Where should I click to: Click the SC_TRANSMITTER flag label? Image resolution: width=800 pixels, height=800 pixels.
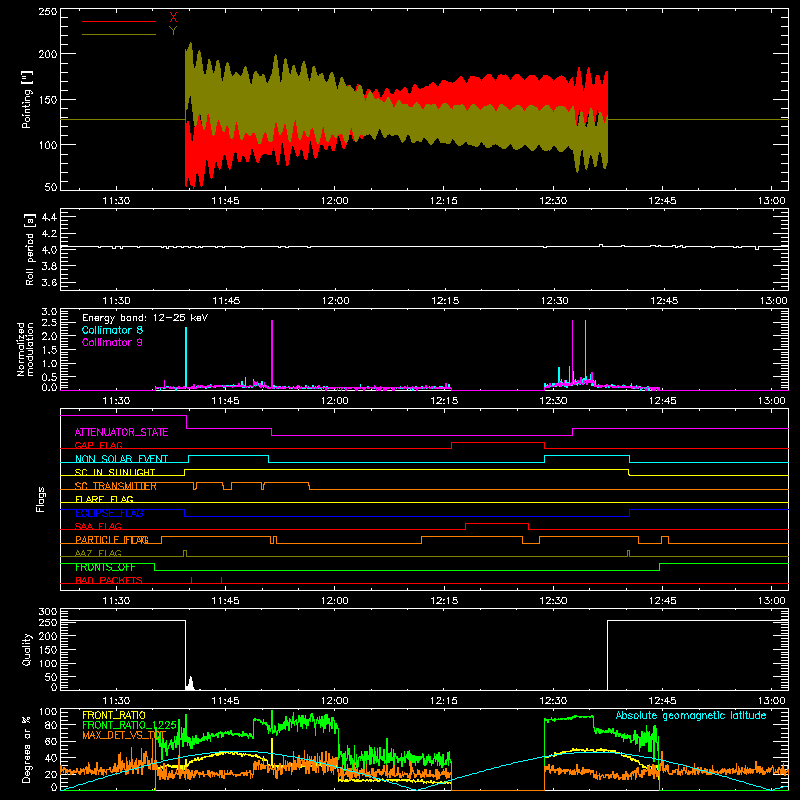(116, 486)
